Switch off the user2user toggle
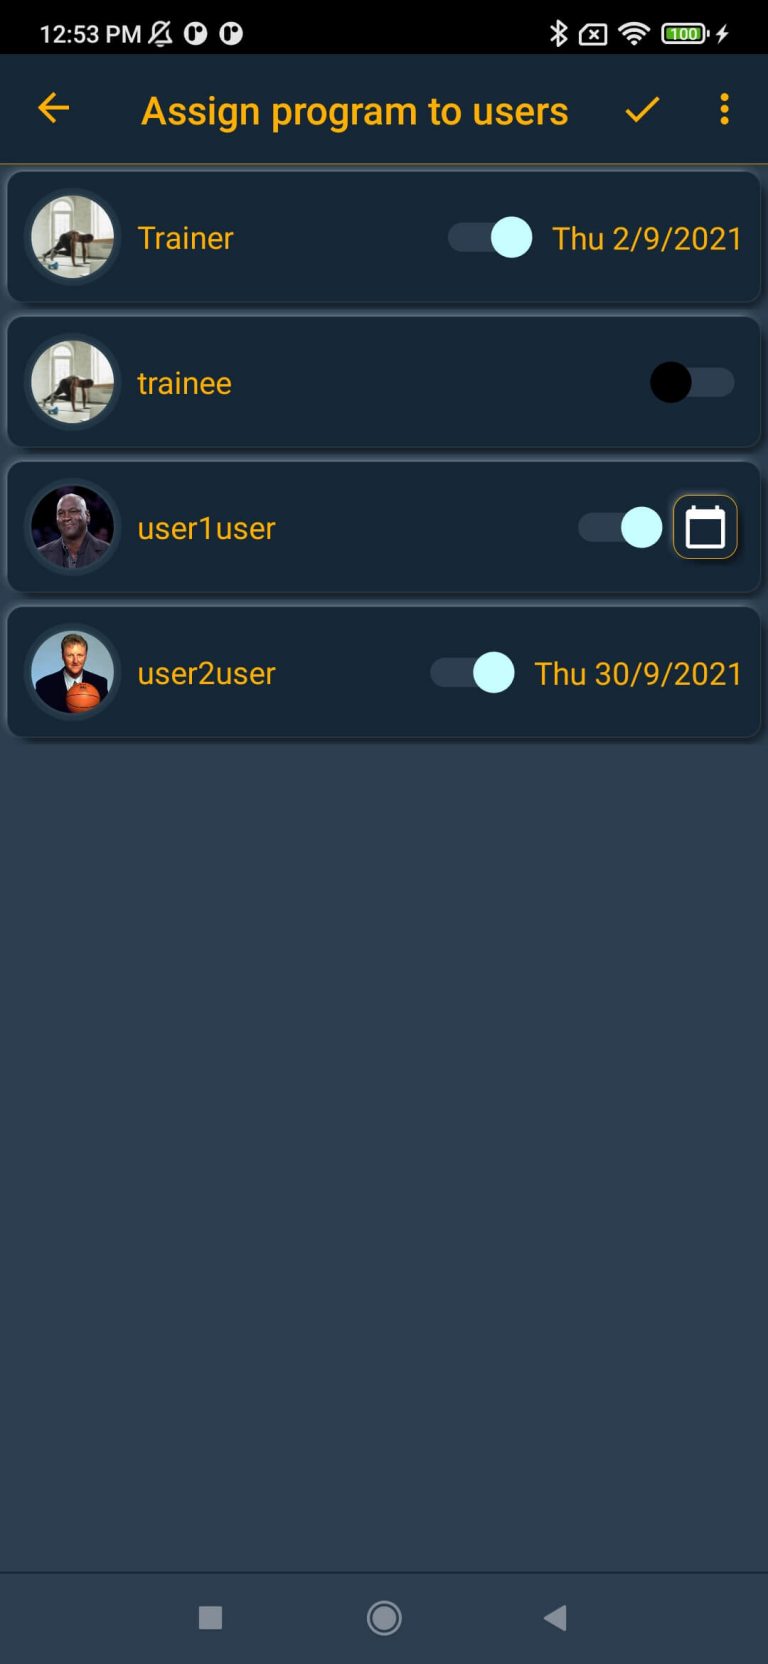Viewport: 768px width, 1664px height. (472, 673)
